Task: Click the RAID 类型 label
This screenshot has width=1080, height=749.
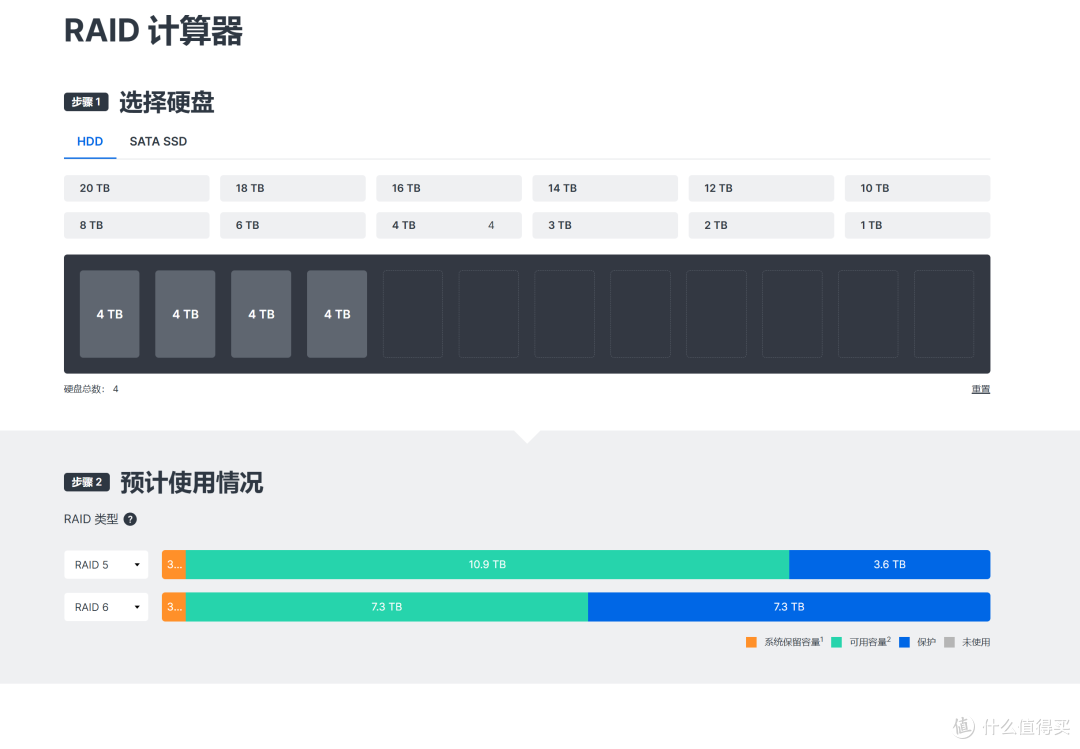Action: 91,520
